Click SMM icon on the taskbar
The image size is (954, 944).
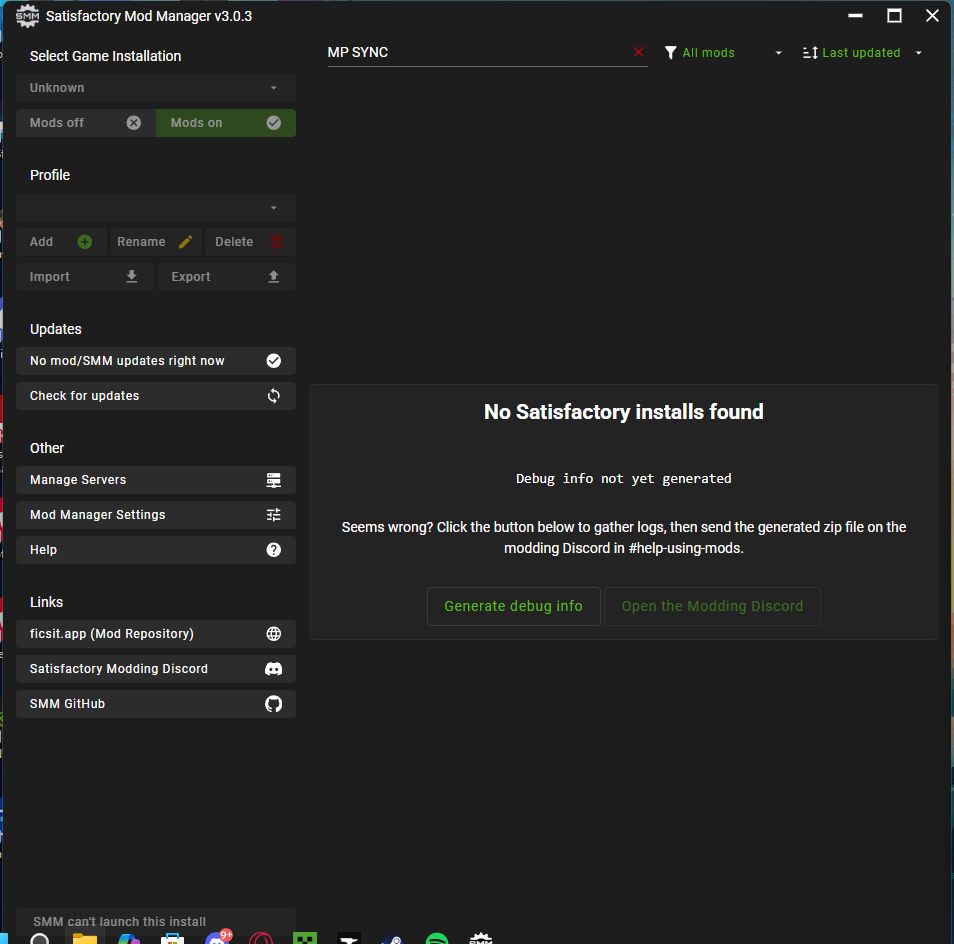(x=481, y=939)
